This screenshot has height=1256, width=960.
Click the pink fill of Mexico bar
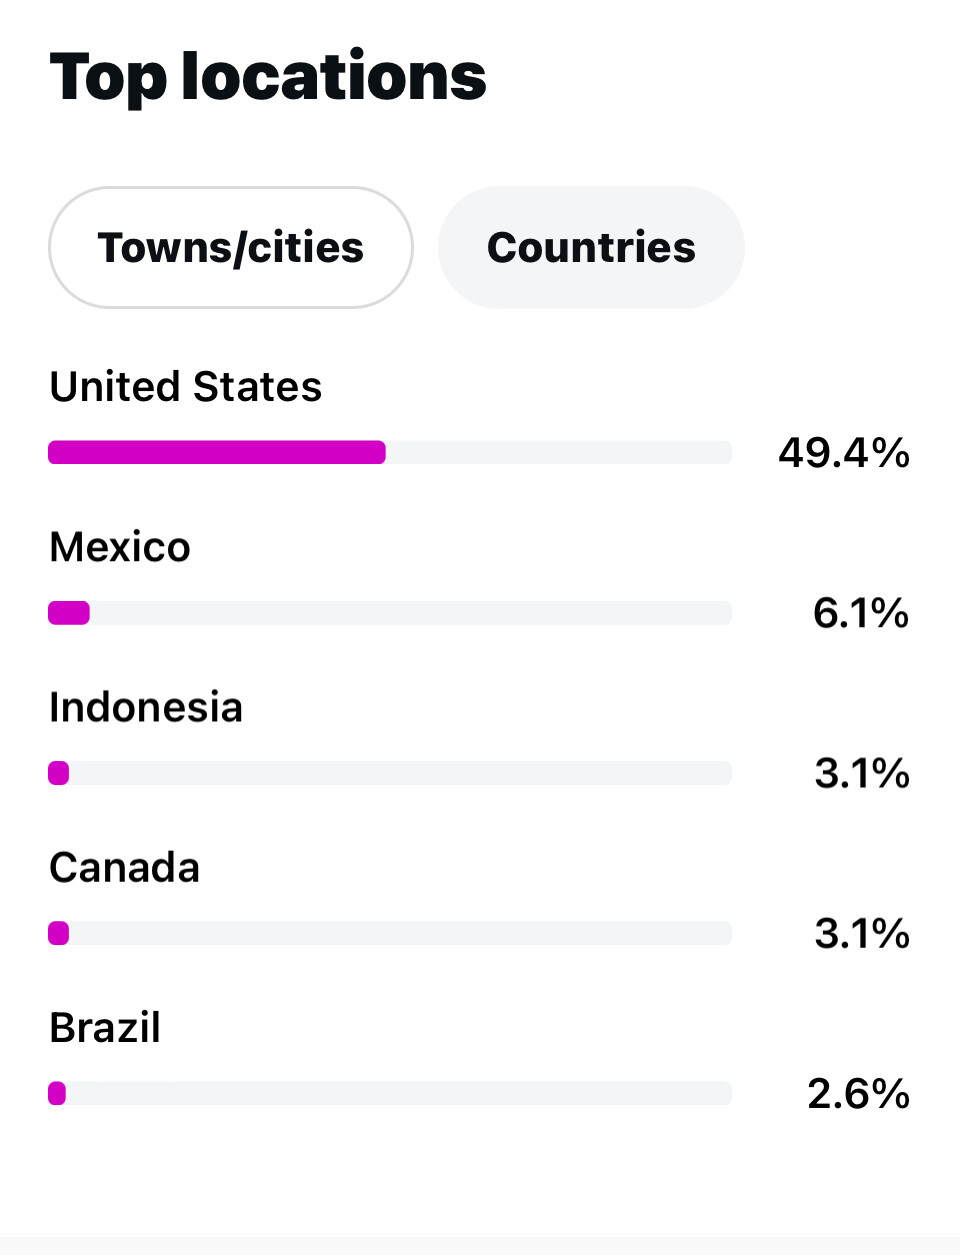[69, 613]
